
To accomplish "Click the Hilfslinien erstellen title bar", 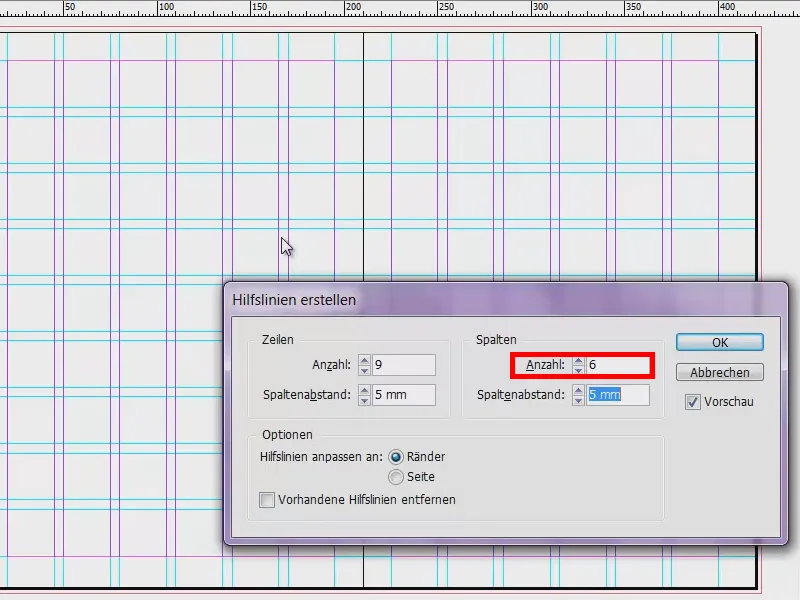I will tap(505, 299).
